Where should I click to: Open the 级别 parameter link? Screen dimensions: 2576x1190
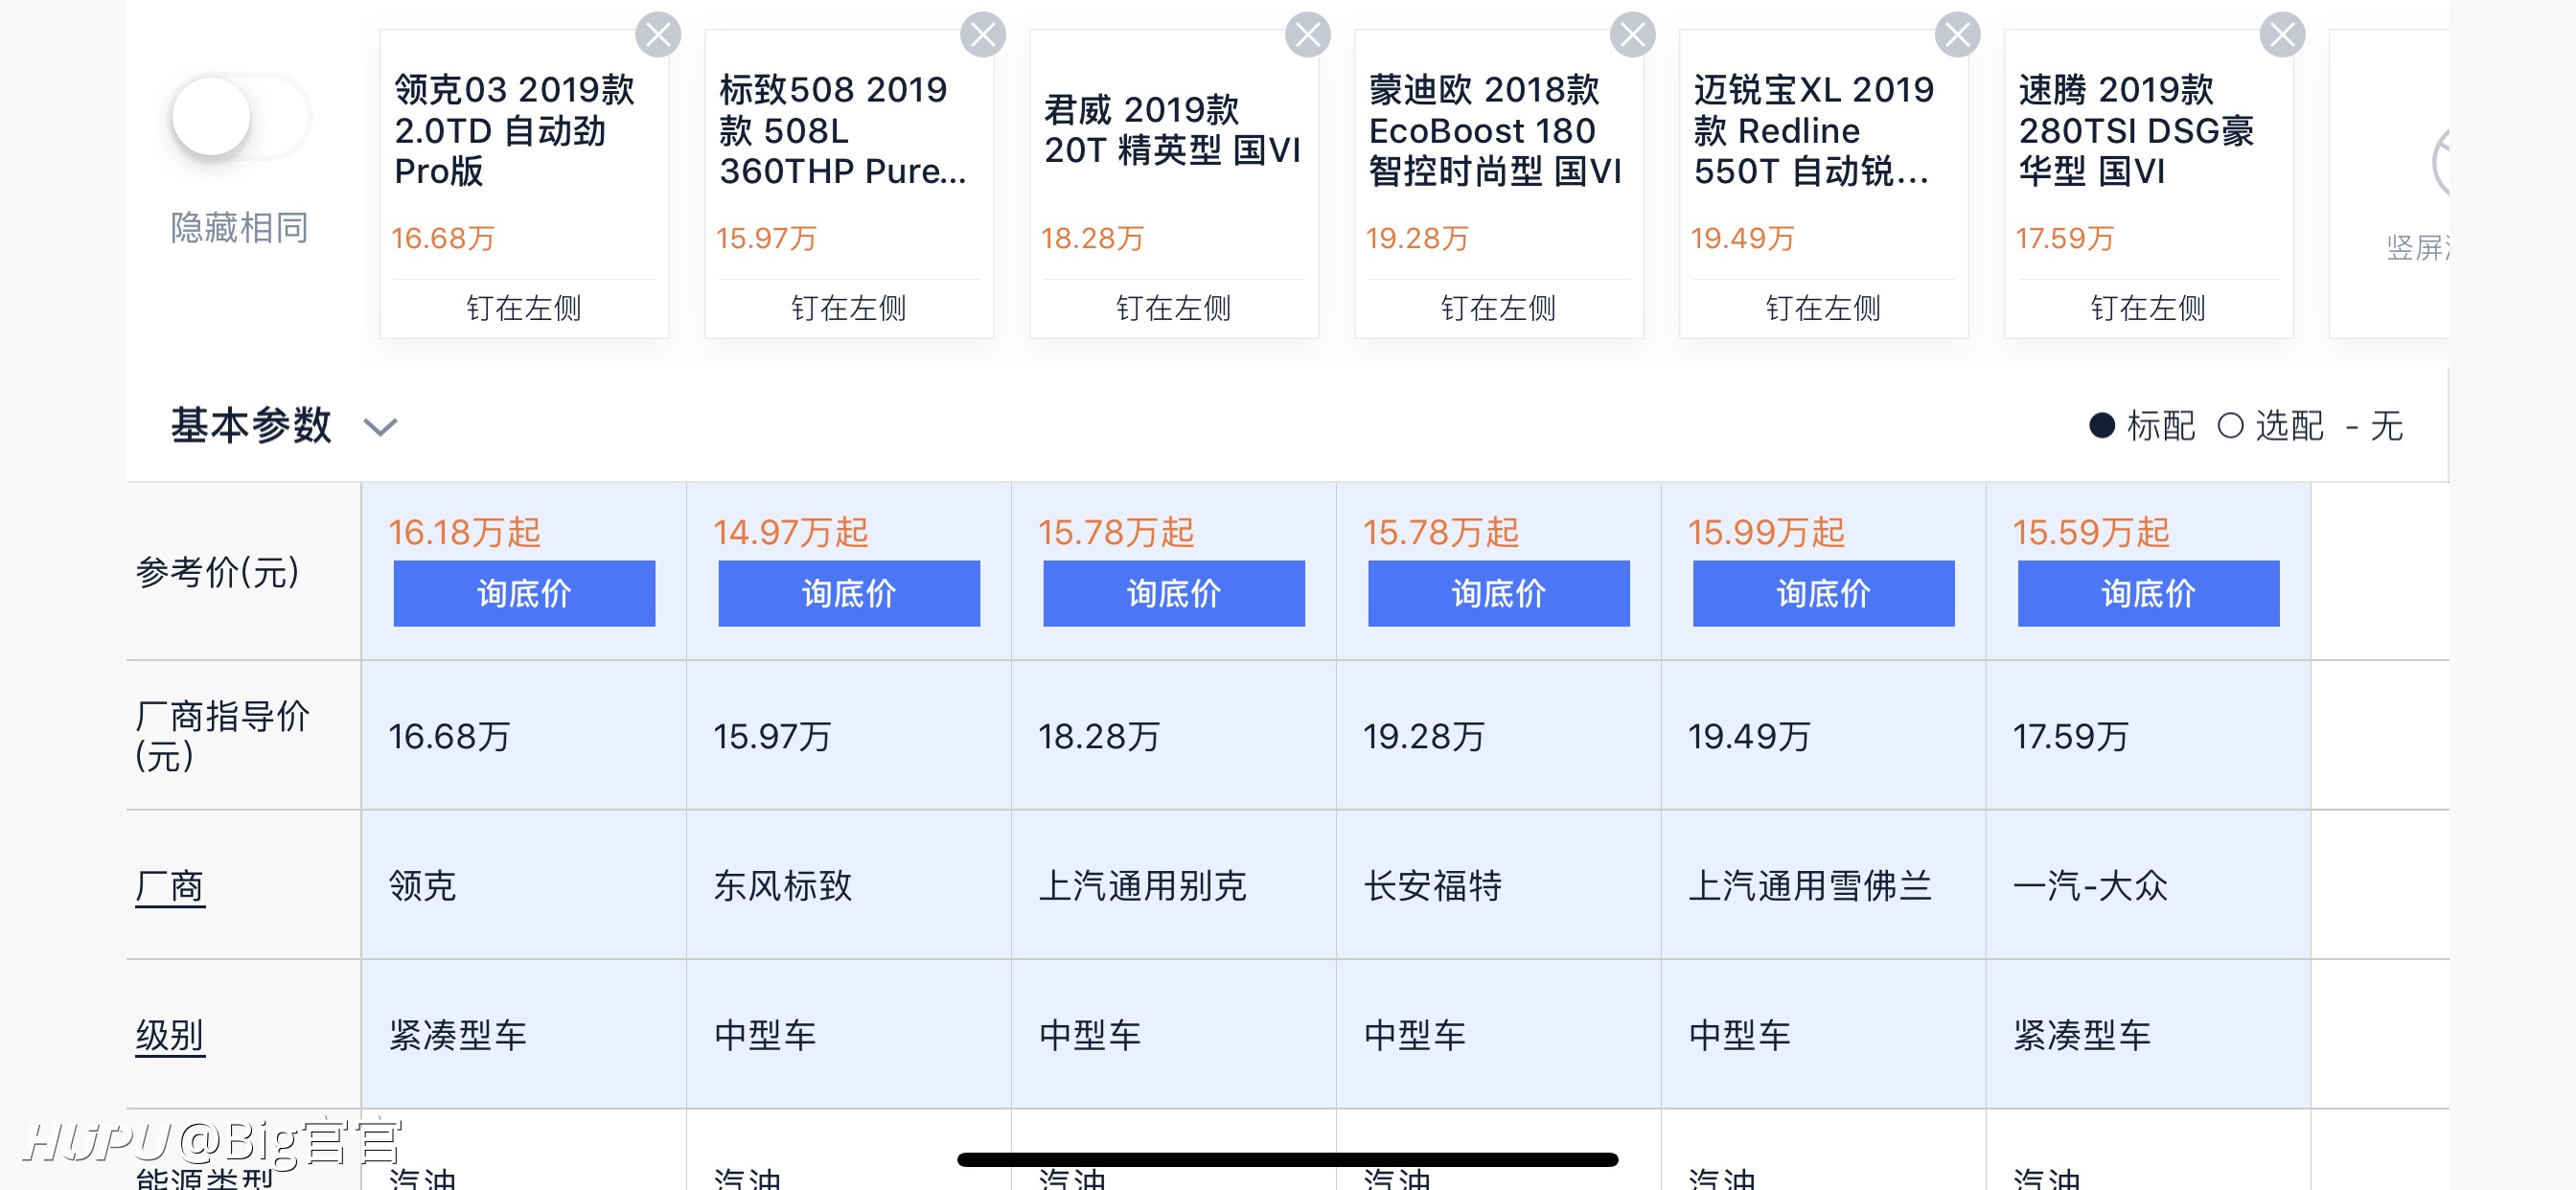pos(170,1036)
